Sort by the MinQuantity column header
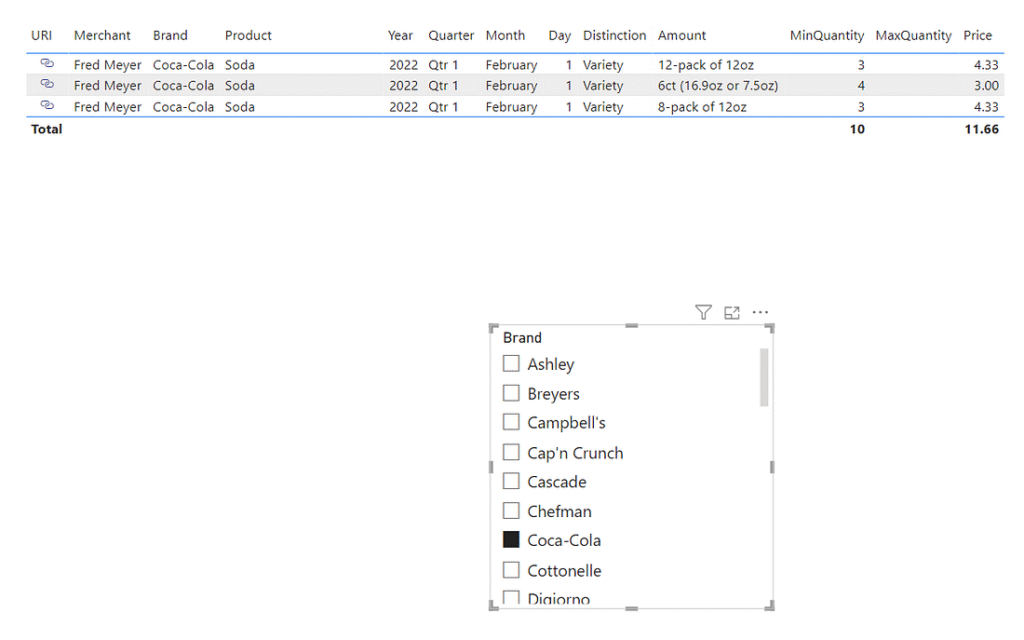Viewport: 1024px width, 640px height. [x=827, y=35]
